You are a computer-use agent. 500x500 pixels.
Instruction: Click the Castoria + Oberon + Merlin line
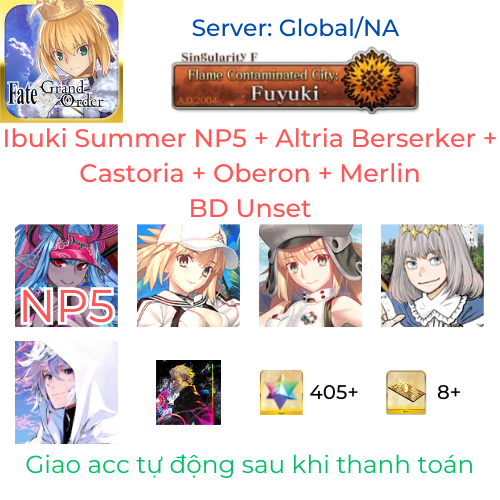tap(250, 174)
